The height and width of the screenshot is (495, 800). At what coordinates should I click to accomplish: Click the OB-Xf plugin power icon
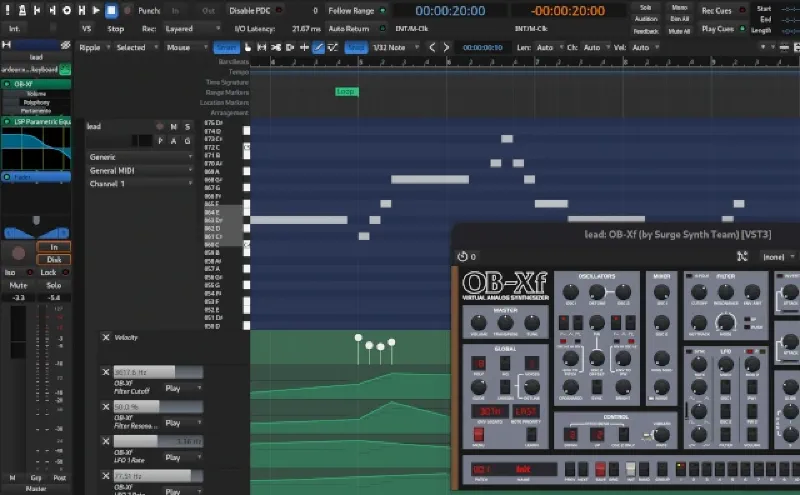pyautogui.click(x=463, y=256)
